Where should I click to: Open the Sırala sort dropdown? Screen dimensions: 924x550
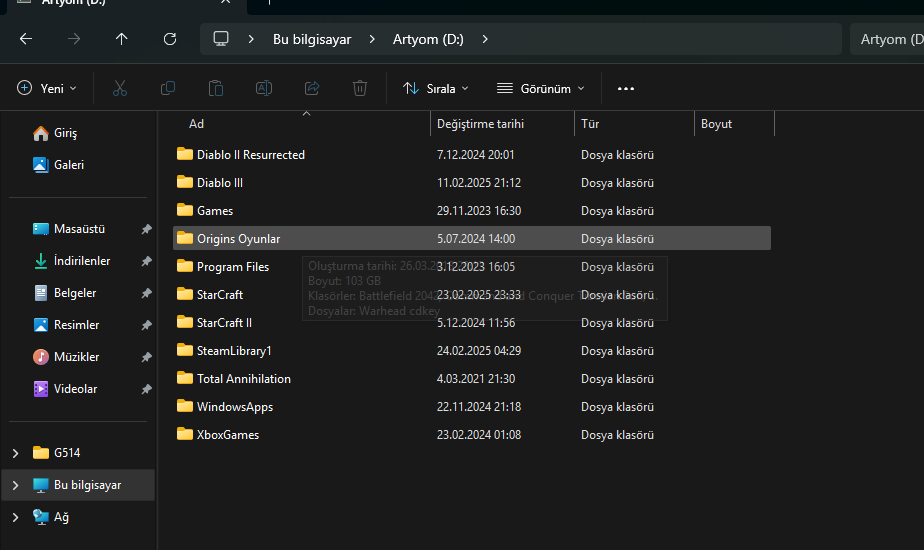point(436,88)
